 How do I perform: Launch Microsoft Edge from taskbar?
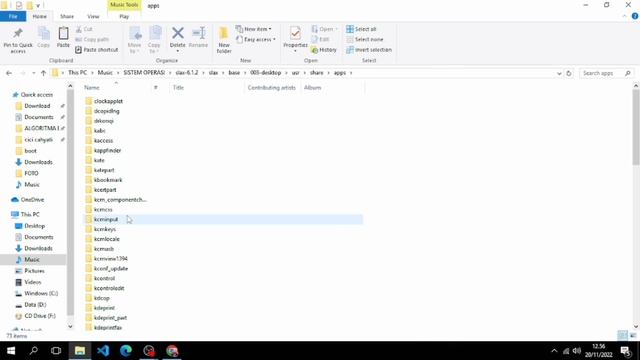(126, 351)
